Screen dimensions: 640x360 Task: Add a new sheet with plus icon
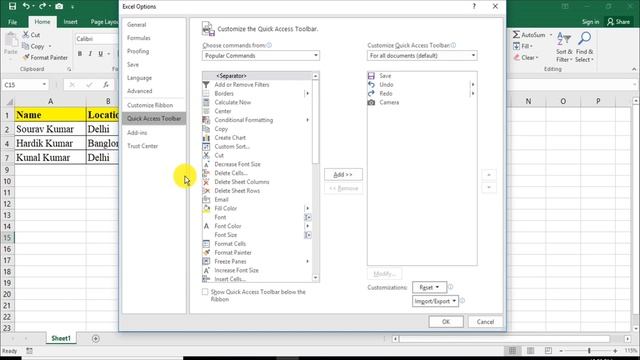coord(96,338)
